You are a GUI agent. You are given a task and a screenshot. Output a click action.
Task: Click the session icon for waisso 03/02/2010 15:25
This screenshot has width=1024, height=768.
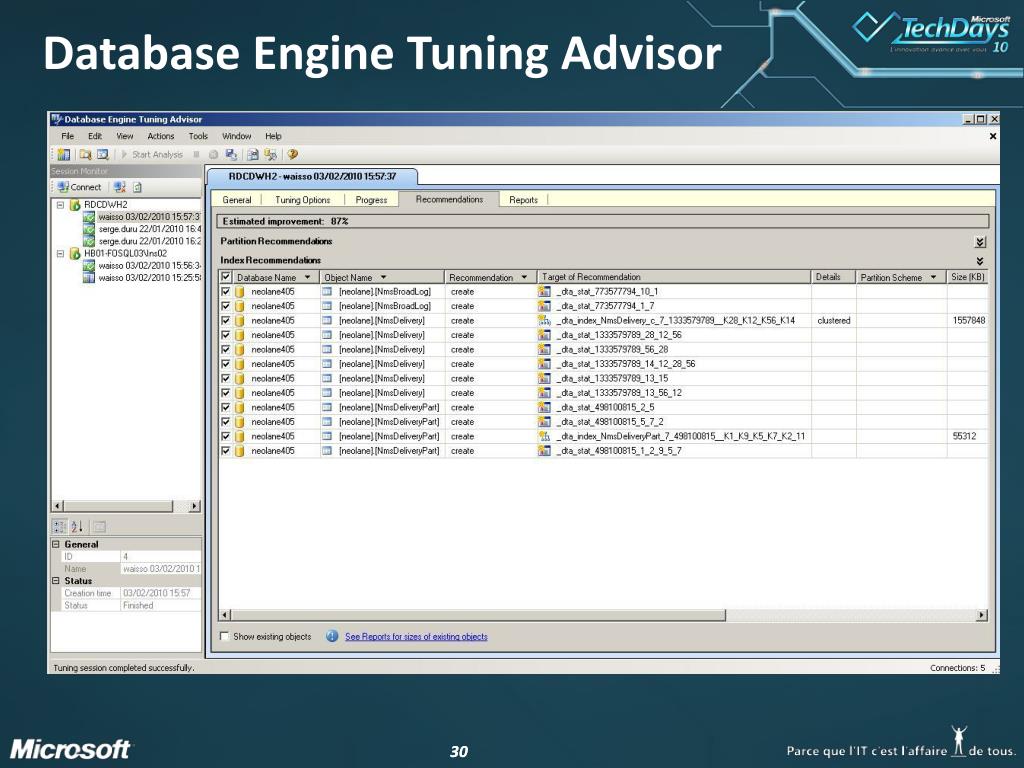[x=89, y=278]
